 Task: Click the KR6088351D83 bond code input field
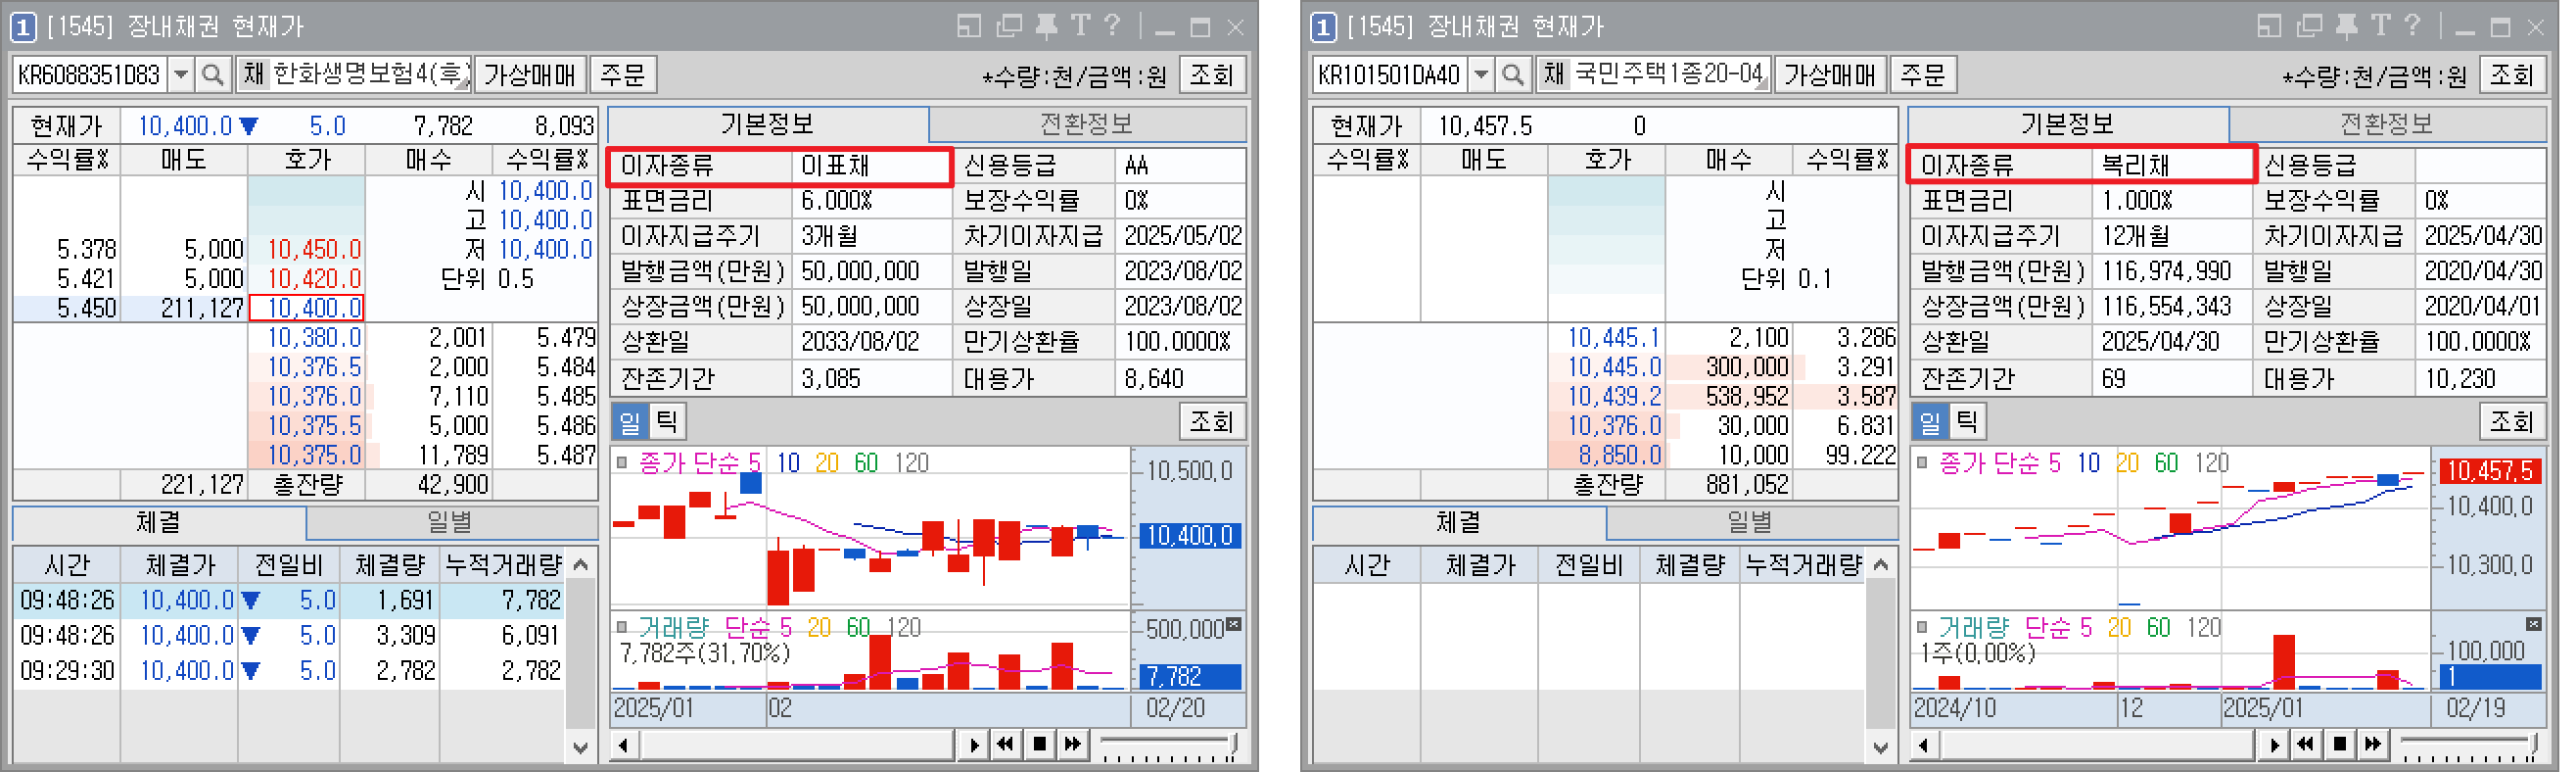90,75
